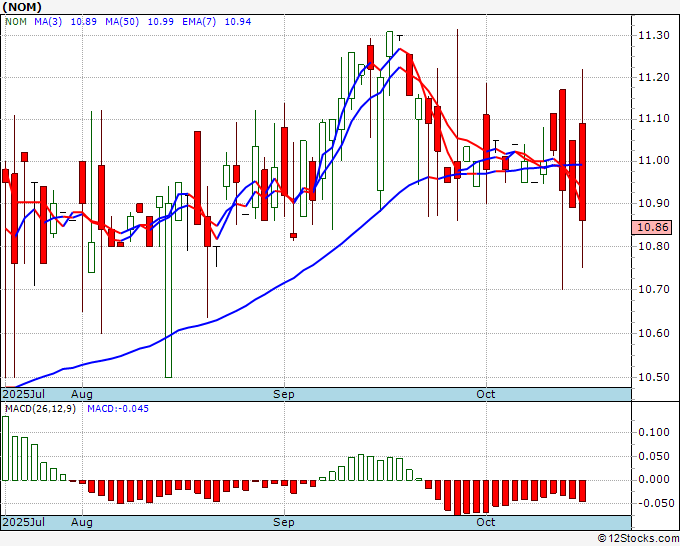Click the last red candlestick on the chart
This screenshot has width=680, height=546.
[x=582, y=172]
